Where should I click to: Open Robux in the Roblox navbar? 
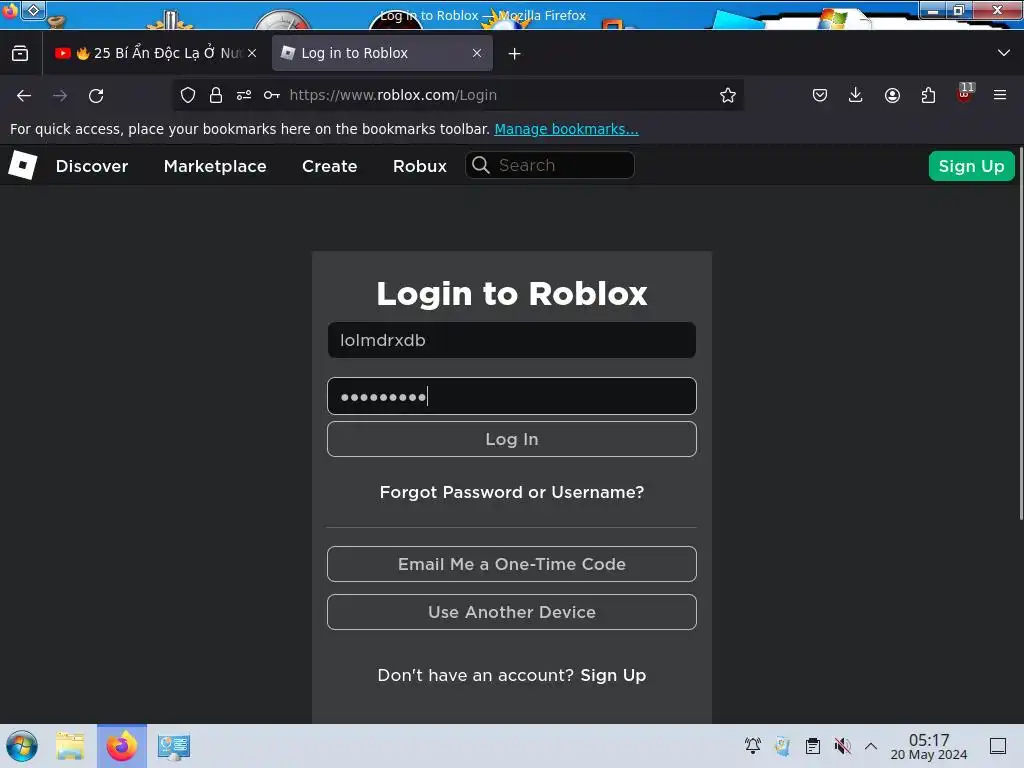(x=420, y=166)
